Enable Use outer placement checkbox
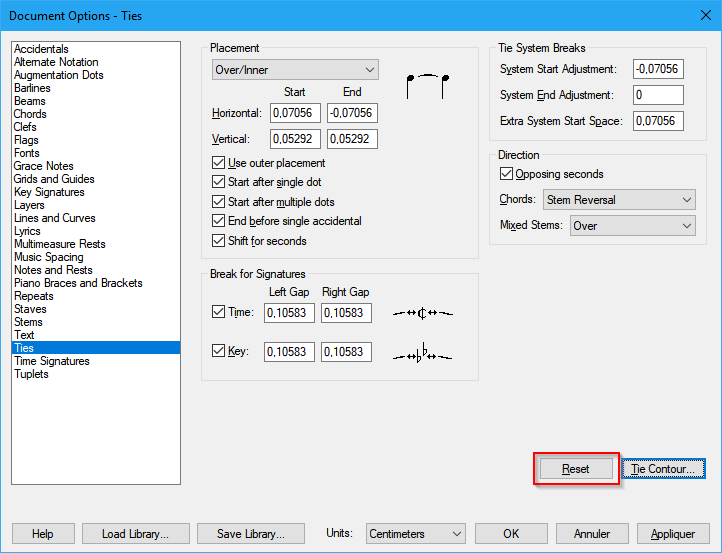The width and height of the screenshot is (722, 553). [x=219, y=163]
